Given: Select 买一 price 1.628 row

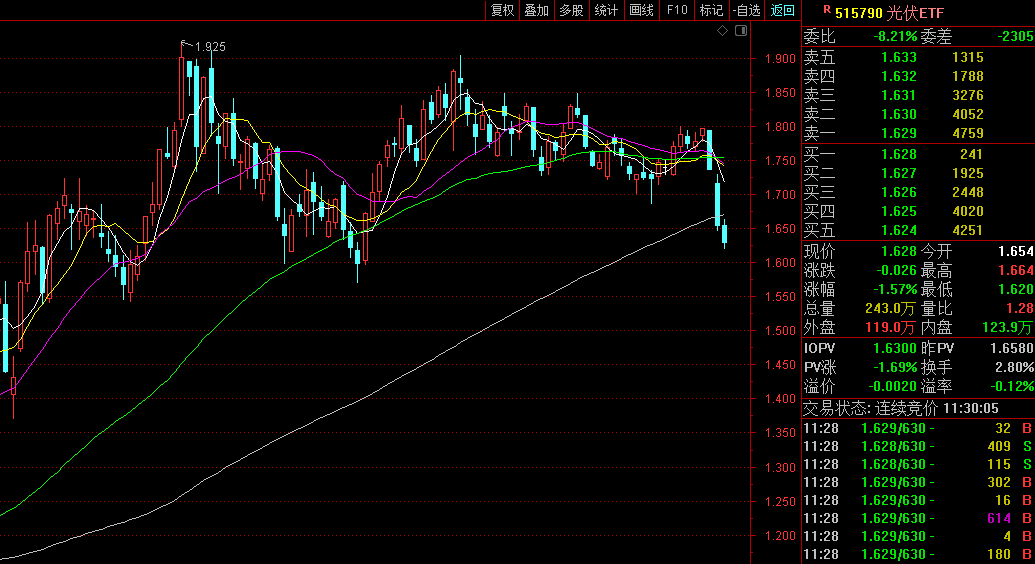Looking at the screenshot, I should (x=918, y=155).
